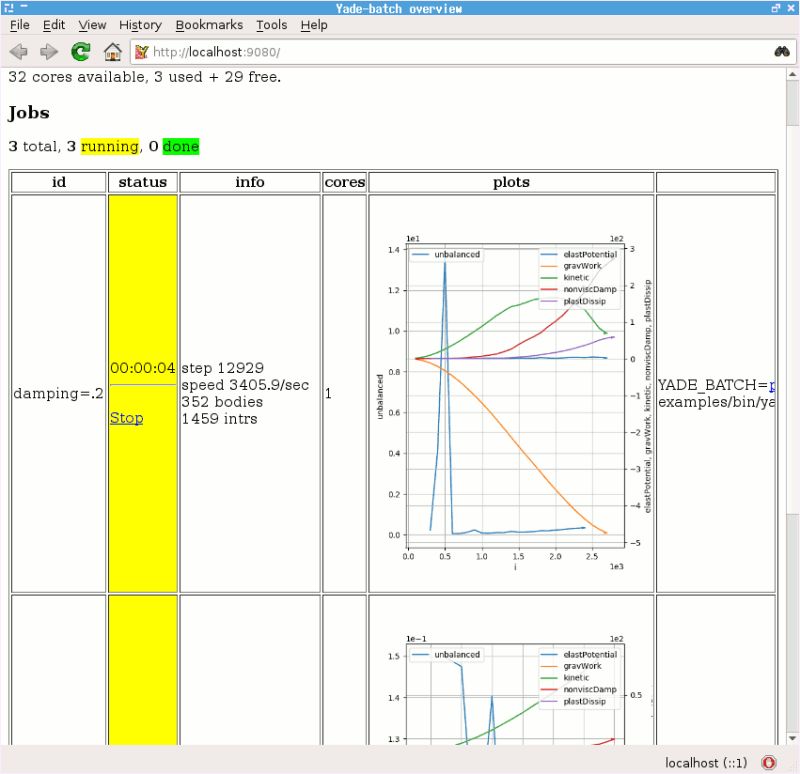Click the browser Forward arrow icon
Viewport: 800px width, 774px height.
coord(49,52)
